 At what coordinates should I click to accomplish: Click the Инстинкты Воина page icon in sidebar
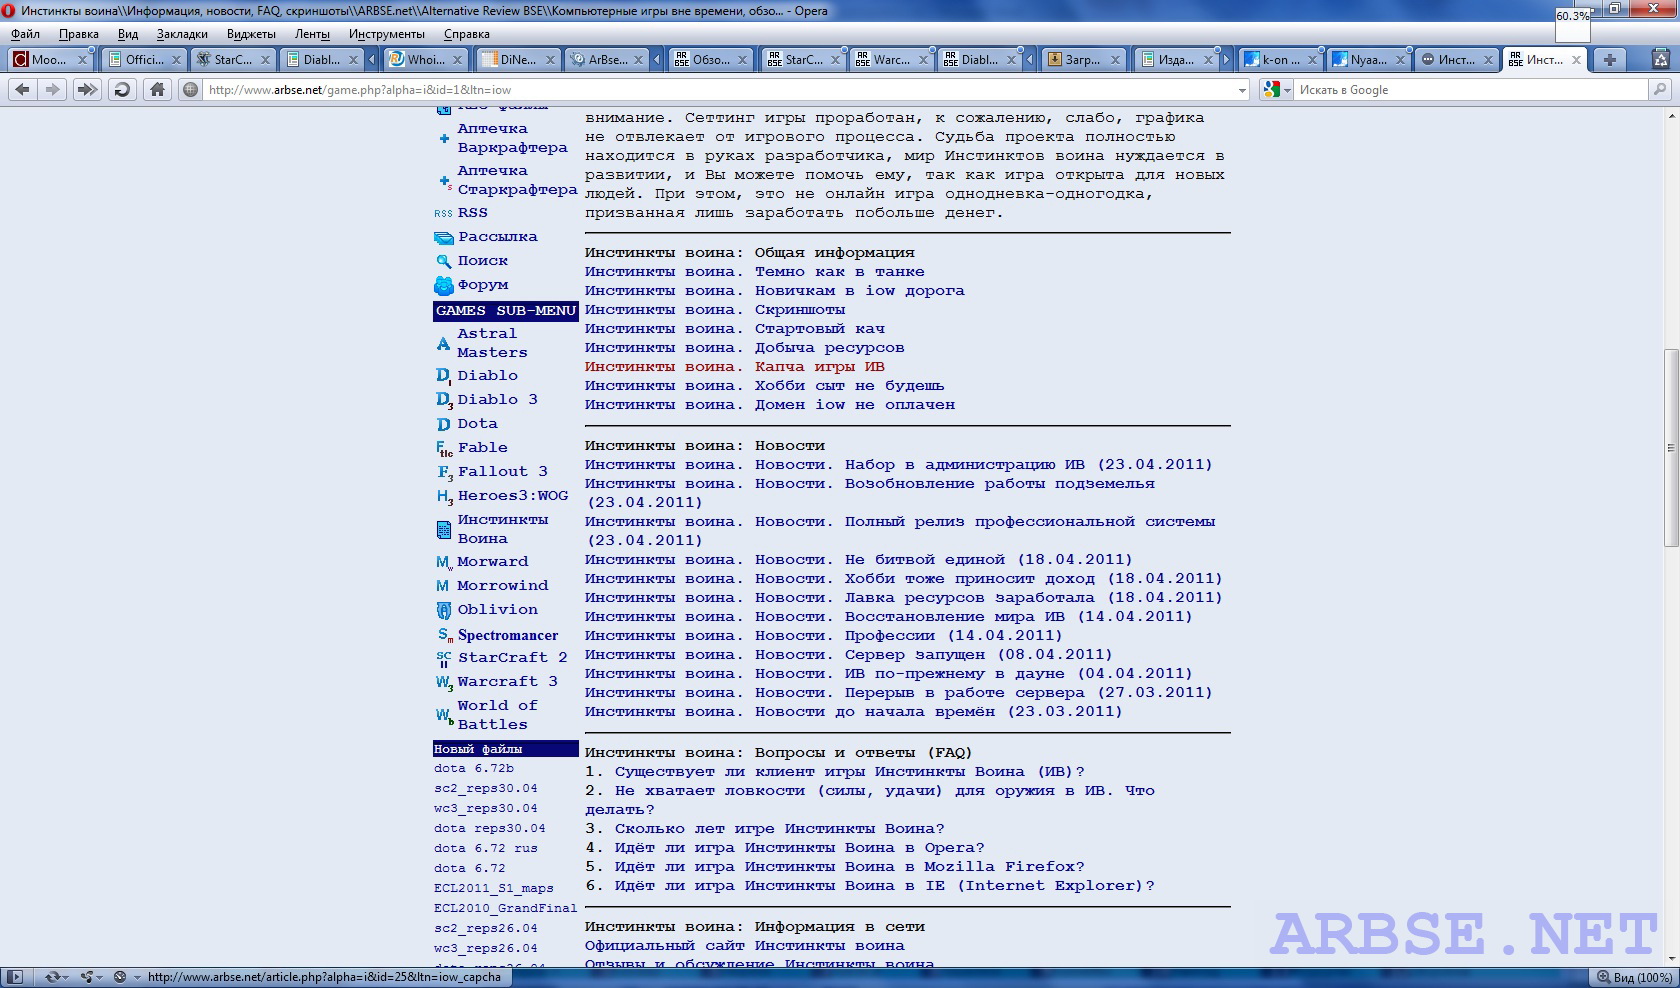tap(444, 530)
